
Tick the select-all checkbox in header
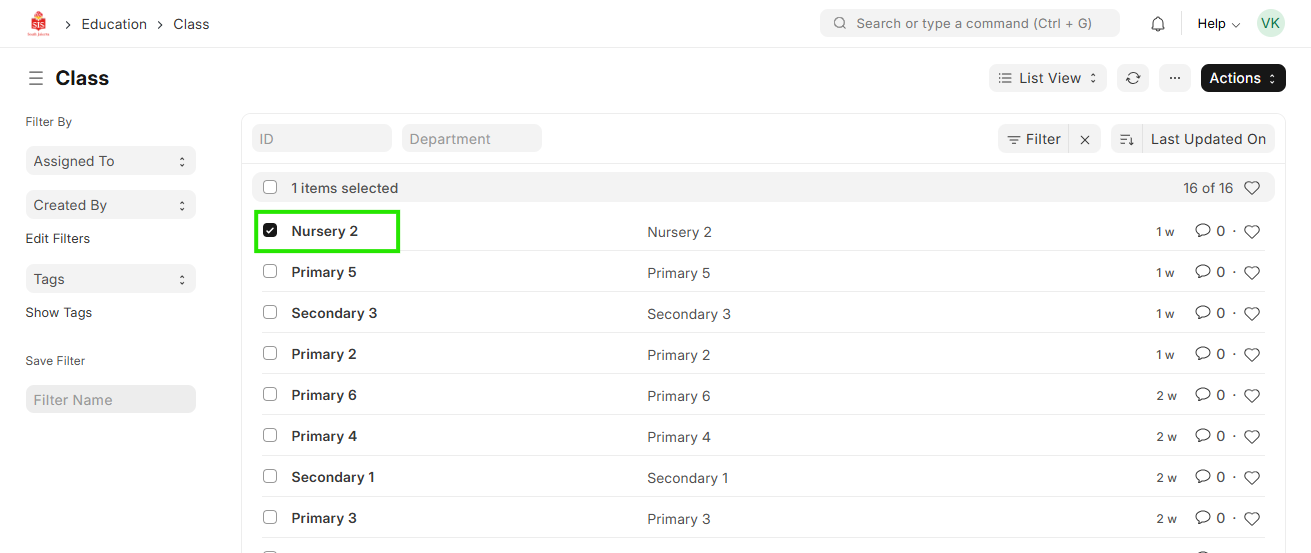[x=270, y=188]
